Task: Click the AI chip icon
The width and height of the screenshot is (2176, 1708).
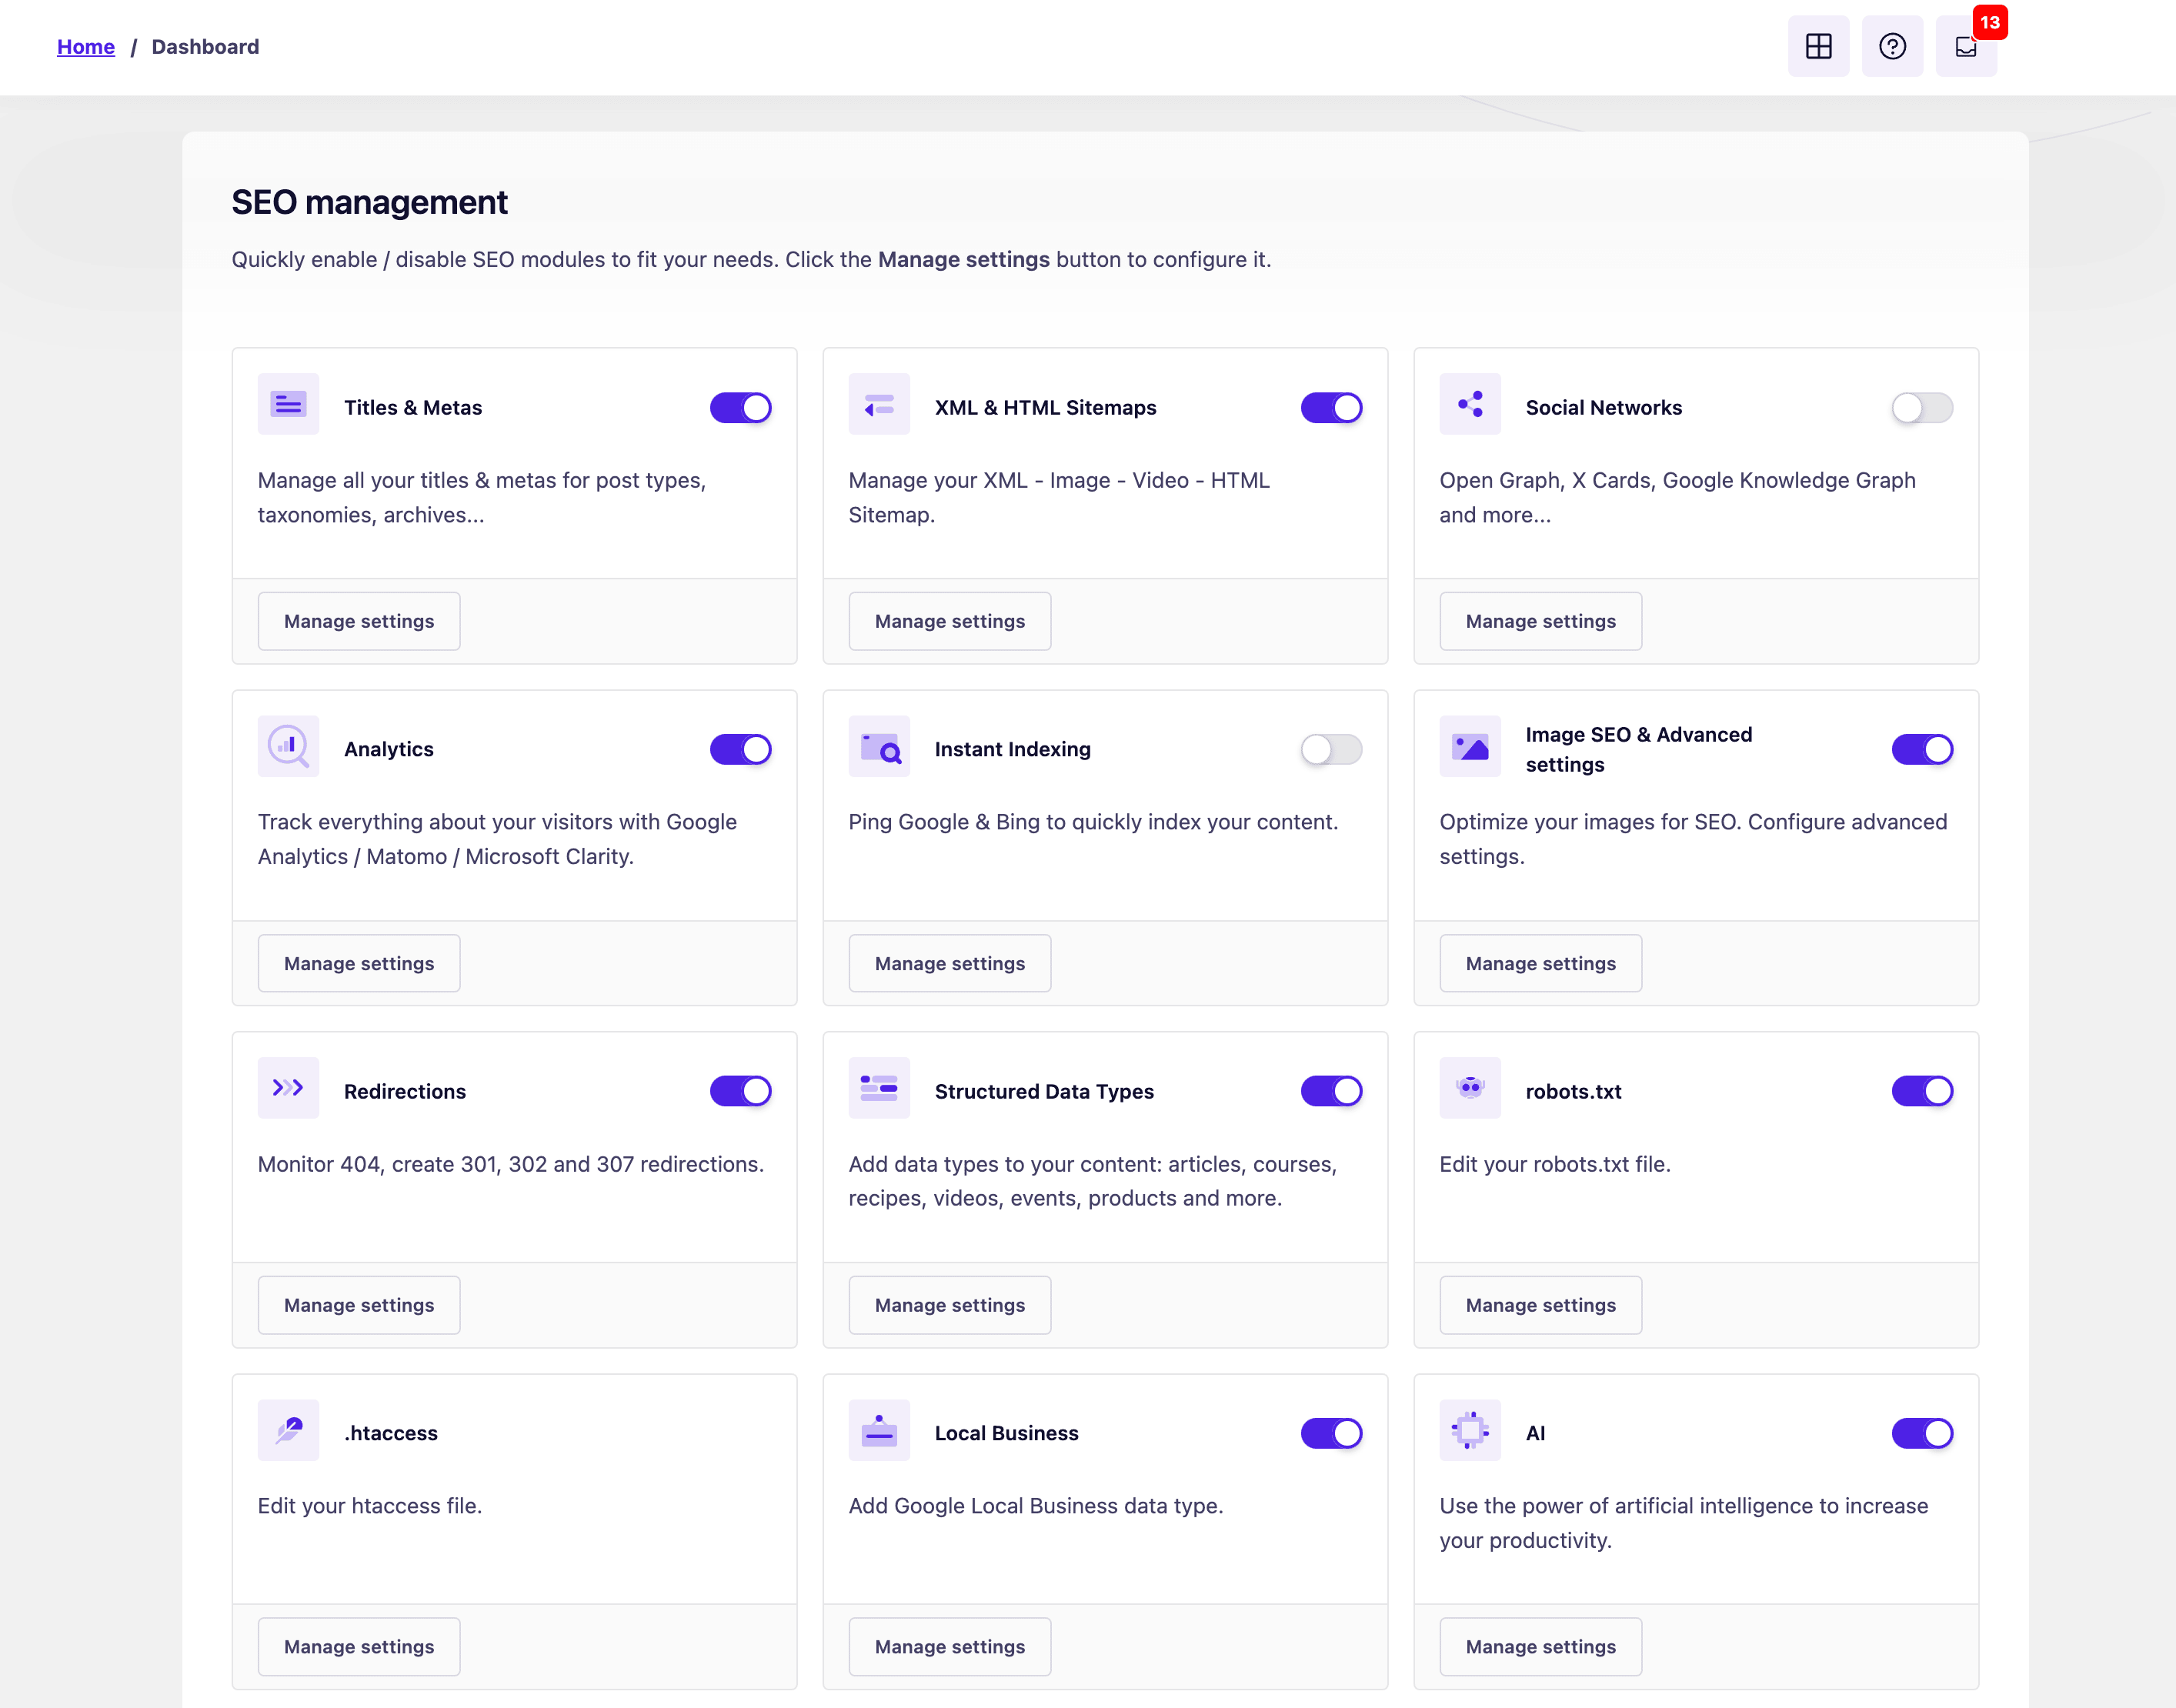Action: 1470,1430
